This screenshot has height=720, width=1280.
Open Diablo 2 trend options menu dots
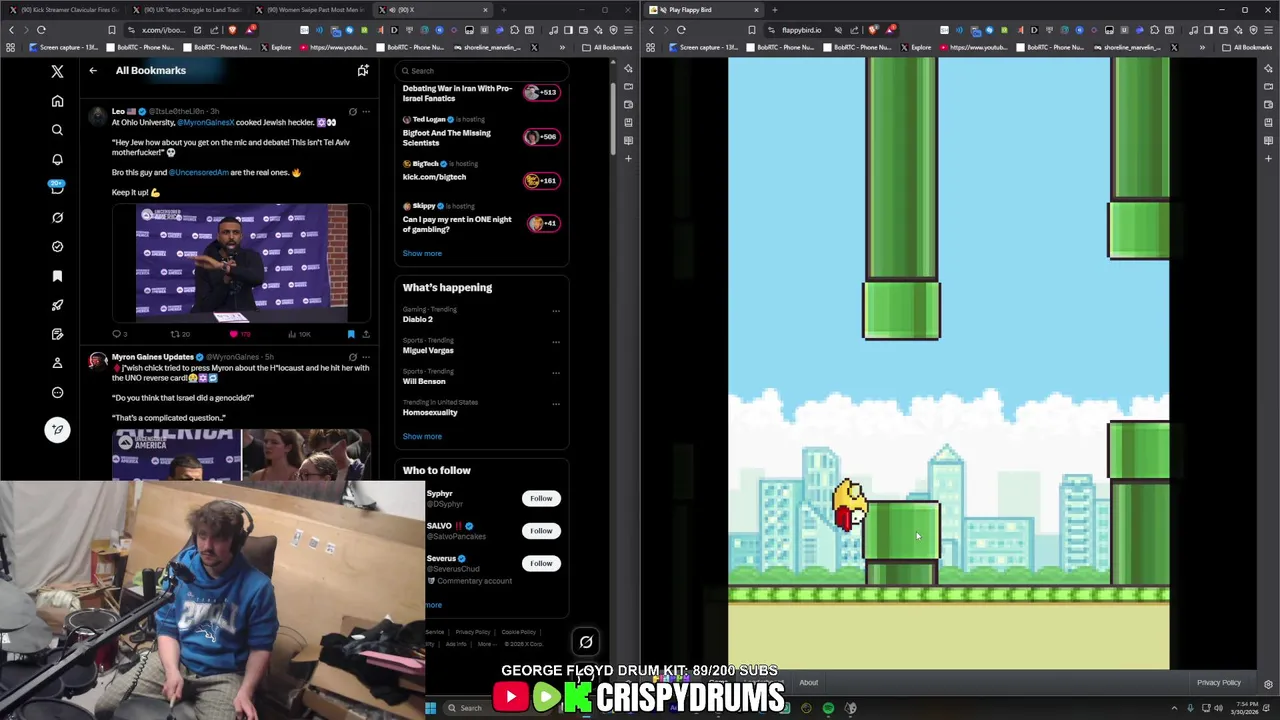[x=556, y=311]
